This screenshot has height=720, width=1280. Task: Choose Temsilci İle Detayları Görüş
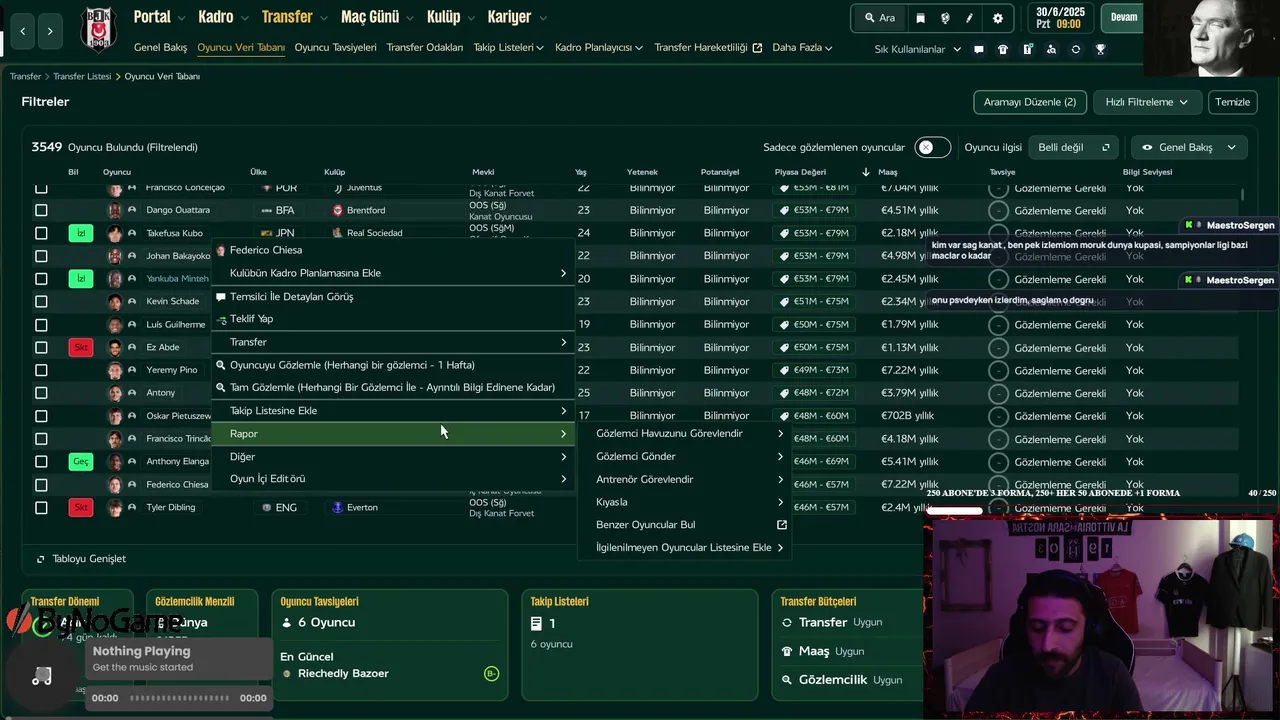pyautogui.click(x=393, y=297)
